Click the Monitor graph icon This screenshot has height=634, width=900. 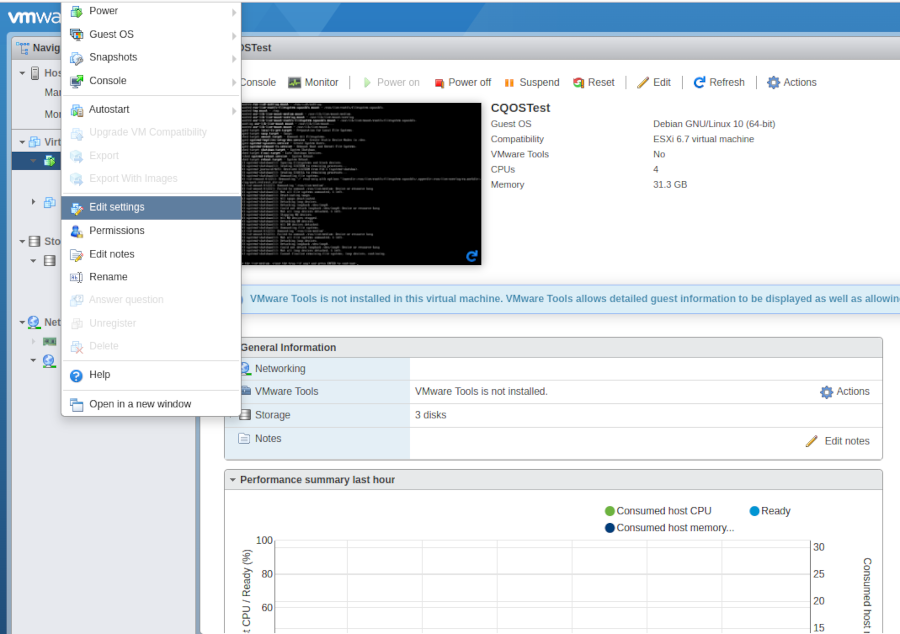pyautogui.click(x=294, y=83)
